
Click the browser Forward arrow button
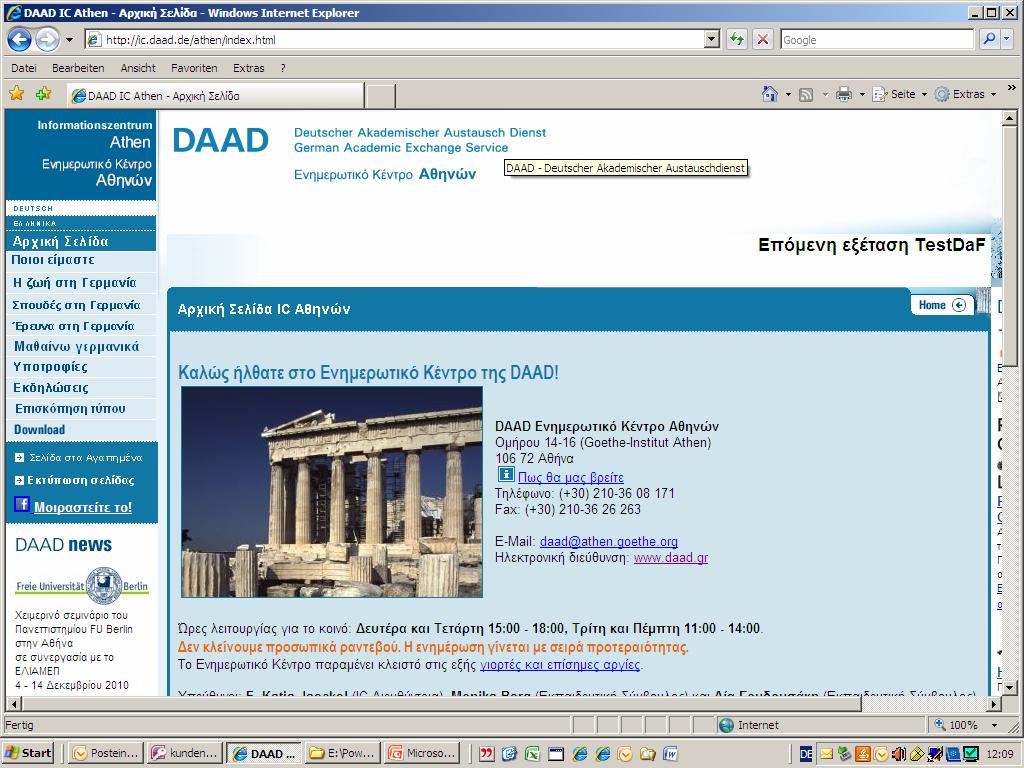[x=47, y=40]
